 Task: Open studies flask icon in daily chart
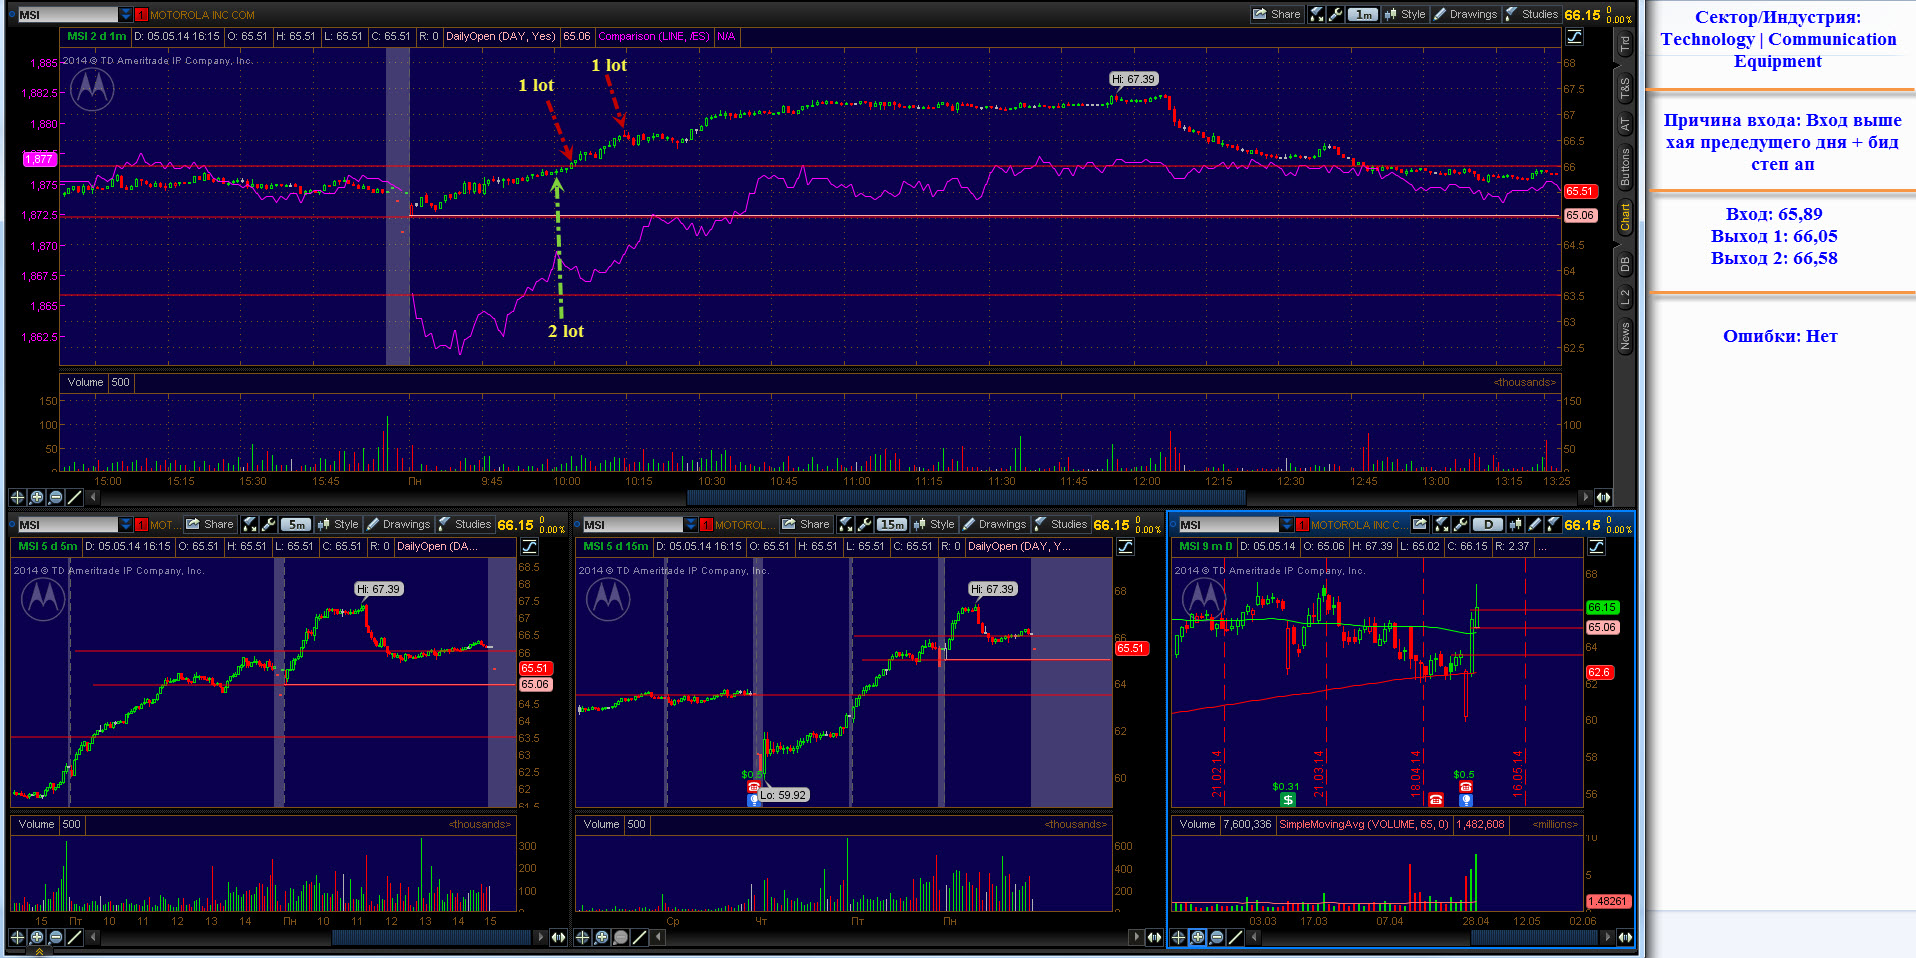tap(1552, 524)
